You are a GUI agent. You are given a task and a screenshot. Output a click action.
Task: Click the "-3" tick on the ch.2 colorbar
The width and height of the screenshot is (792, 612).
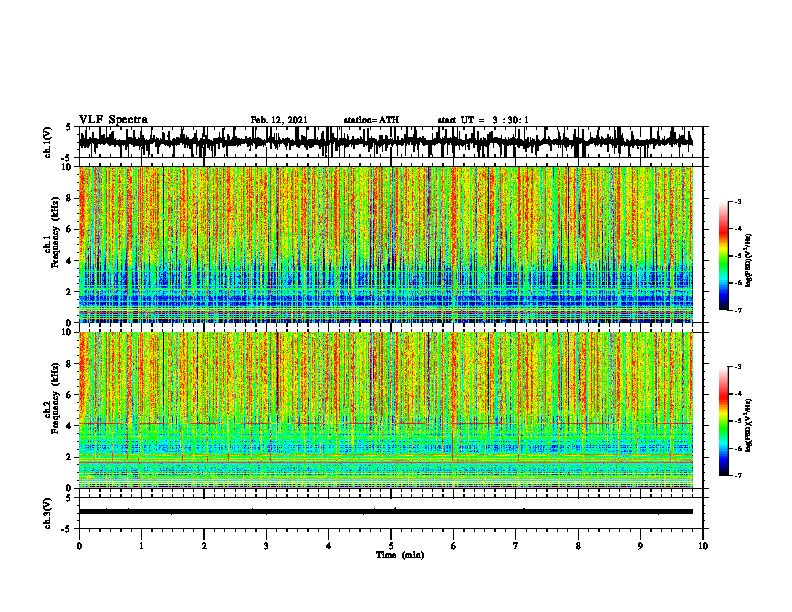point(738,367)
